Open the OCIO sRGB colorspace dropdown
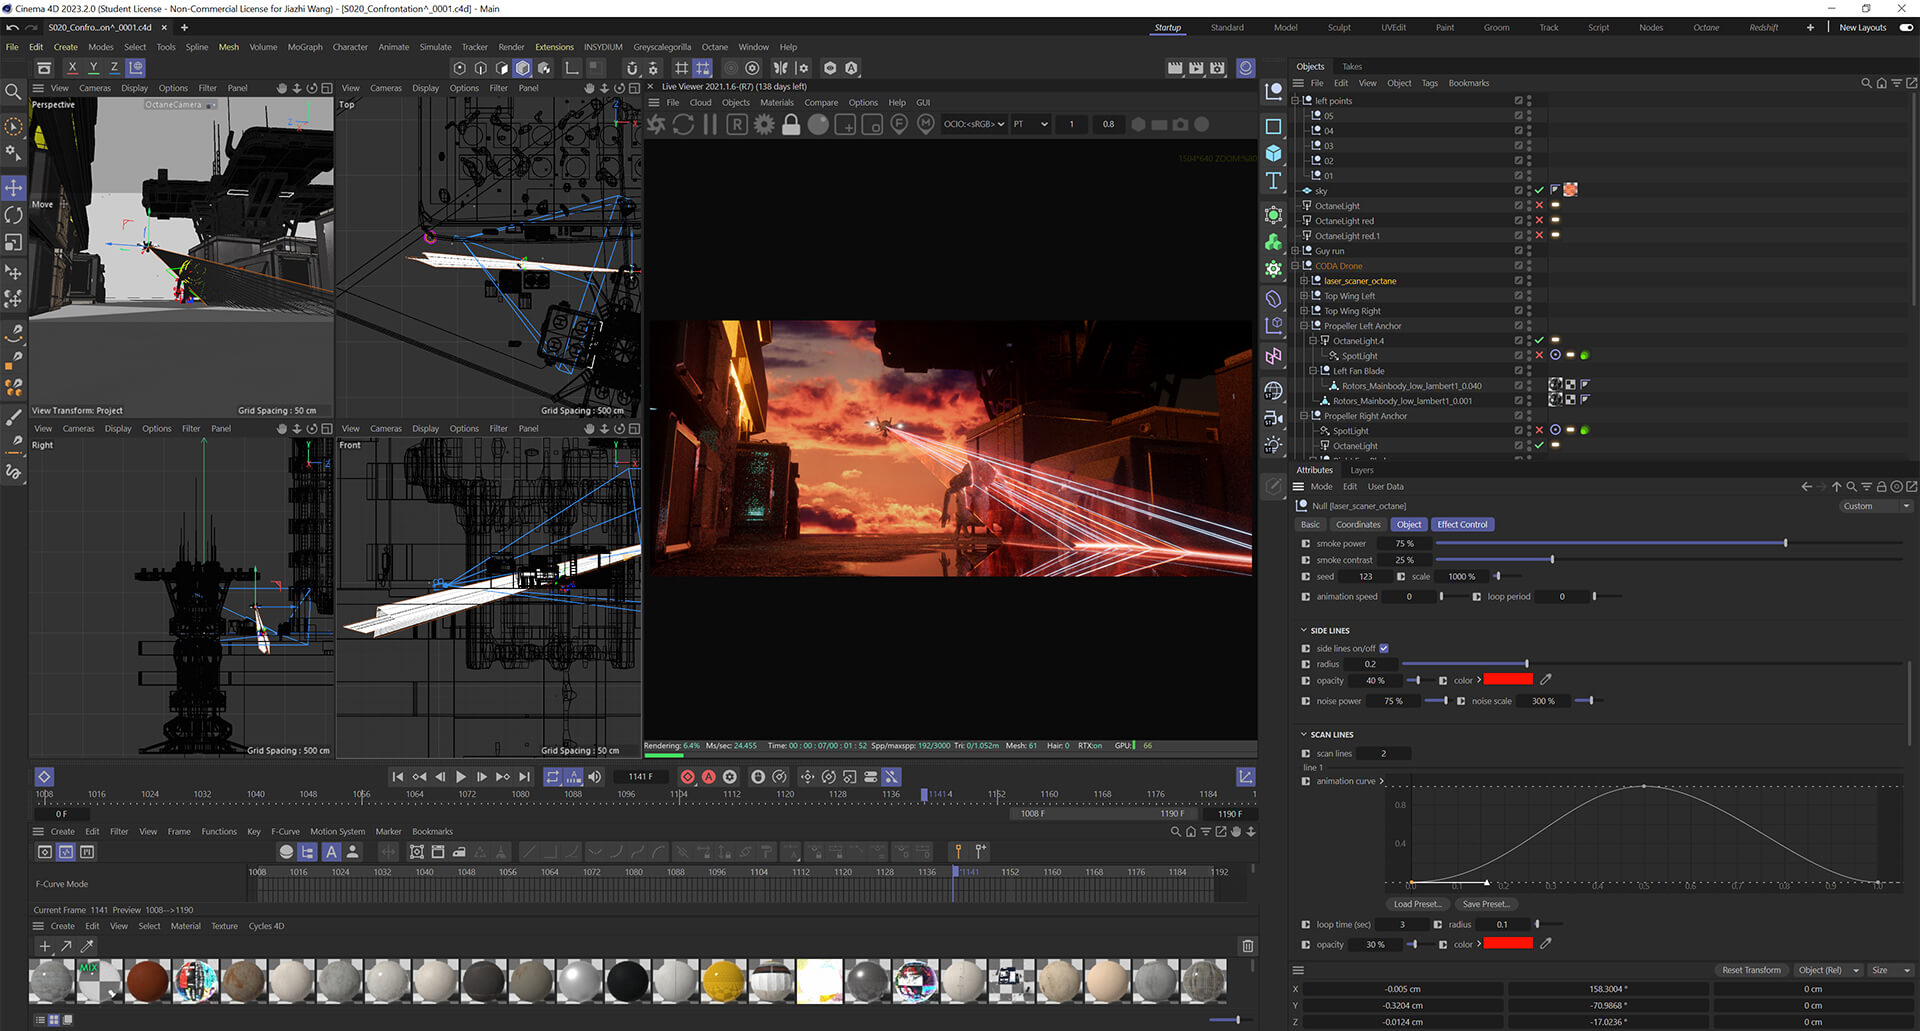This screenshot has height=1031, width=1920. point(974,124)
